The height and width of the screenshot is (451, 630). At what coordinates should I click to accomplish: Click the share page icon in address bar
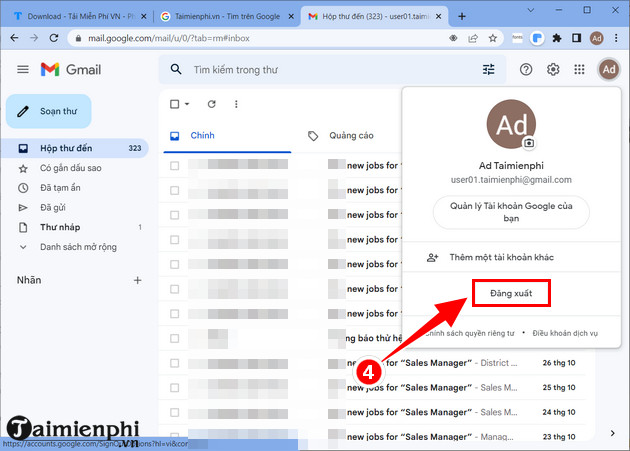473,38
